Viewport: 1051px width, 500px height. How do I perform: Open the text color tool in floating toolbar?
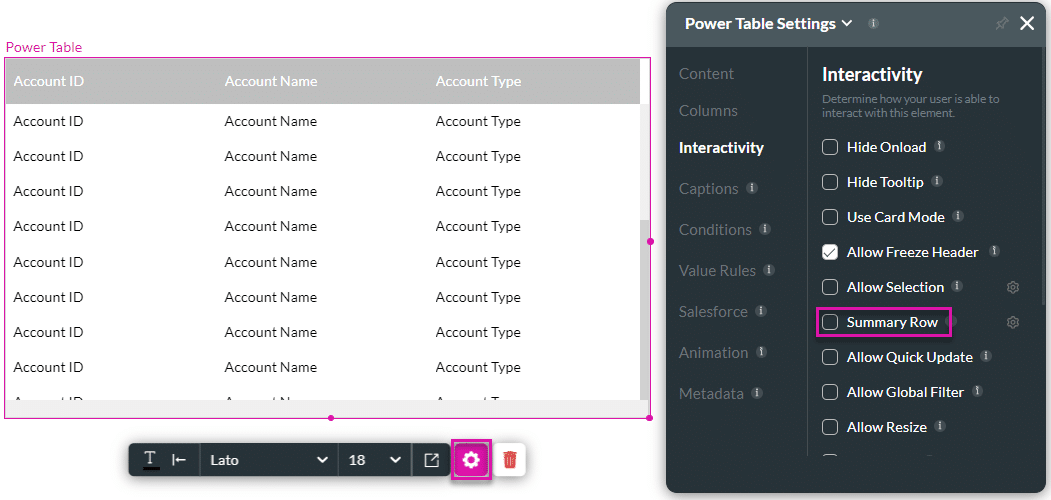[151, 459]
